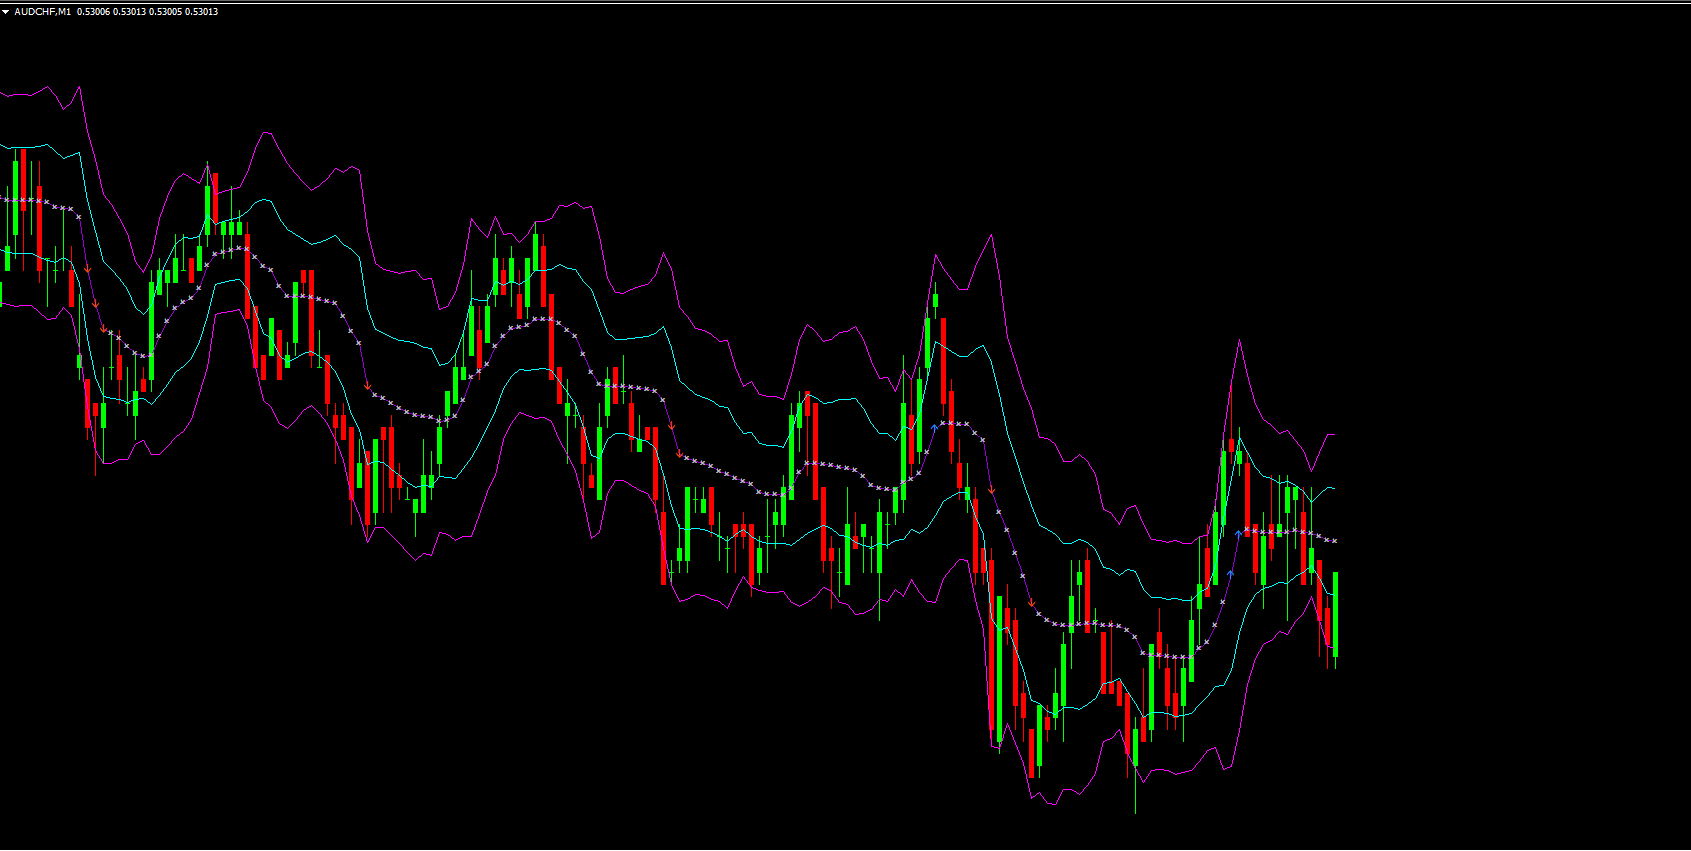Click the last red candle before final green

1327,620
